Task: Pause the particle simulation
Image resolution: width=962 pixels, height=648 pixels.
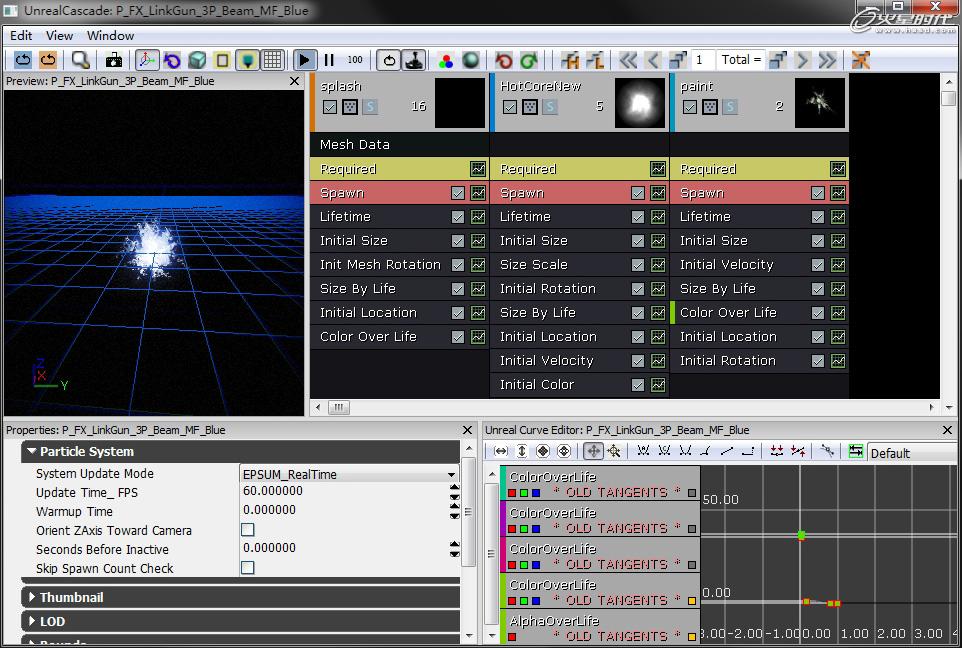Action: pyautogui.click(x=329, y=61)
